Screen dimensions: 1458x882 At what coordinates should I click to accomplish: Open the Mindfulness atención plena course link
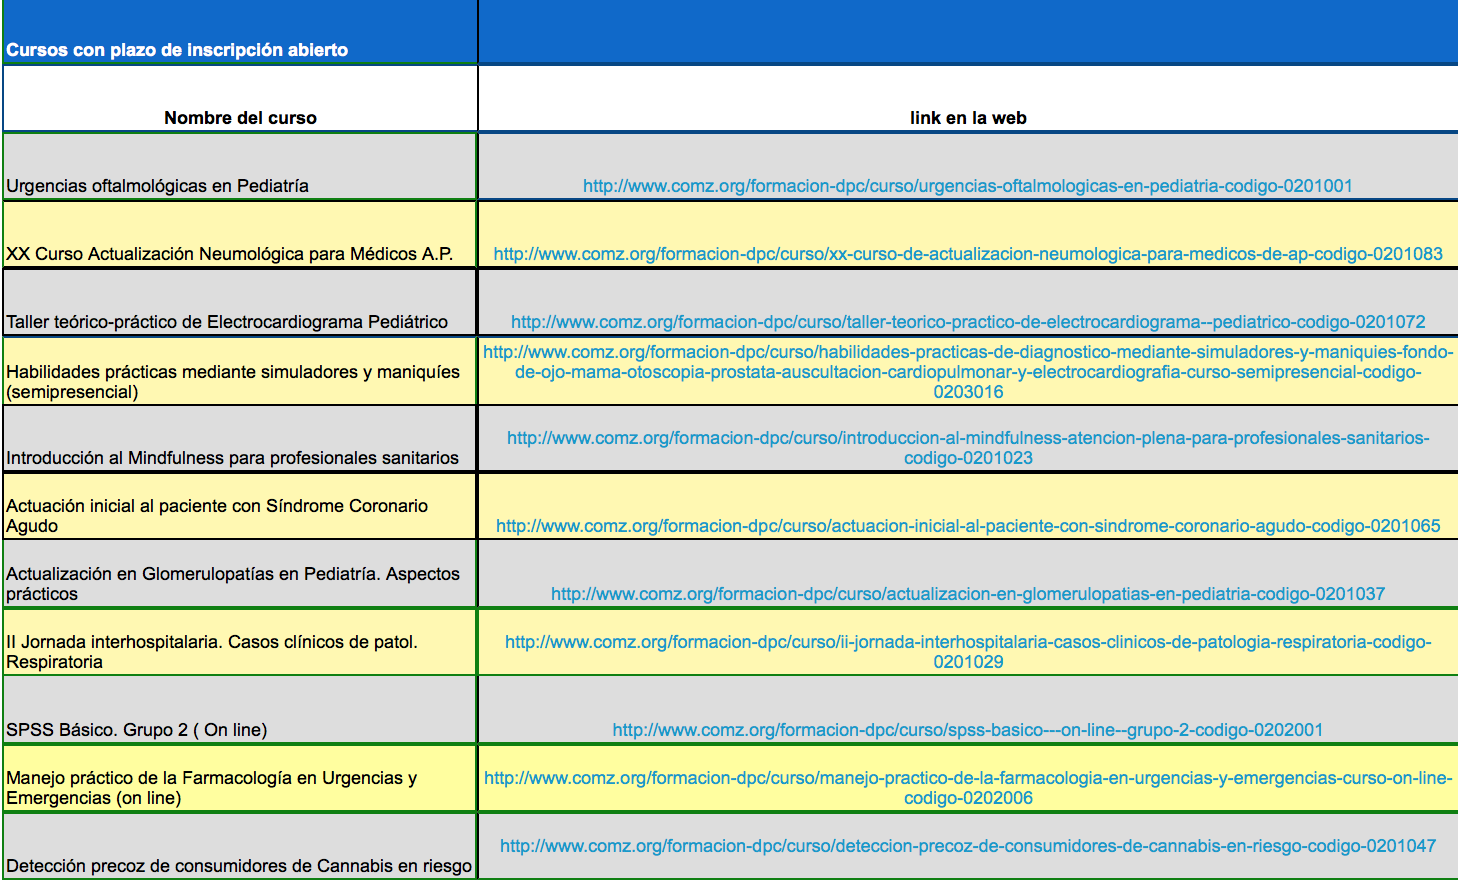967,438
